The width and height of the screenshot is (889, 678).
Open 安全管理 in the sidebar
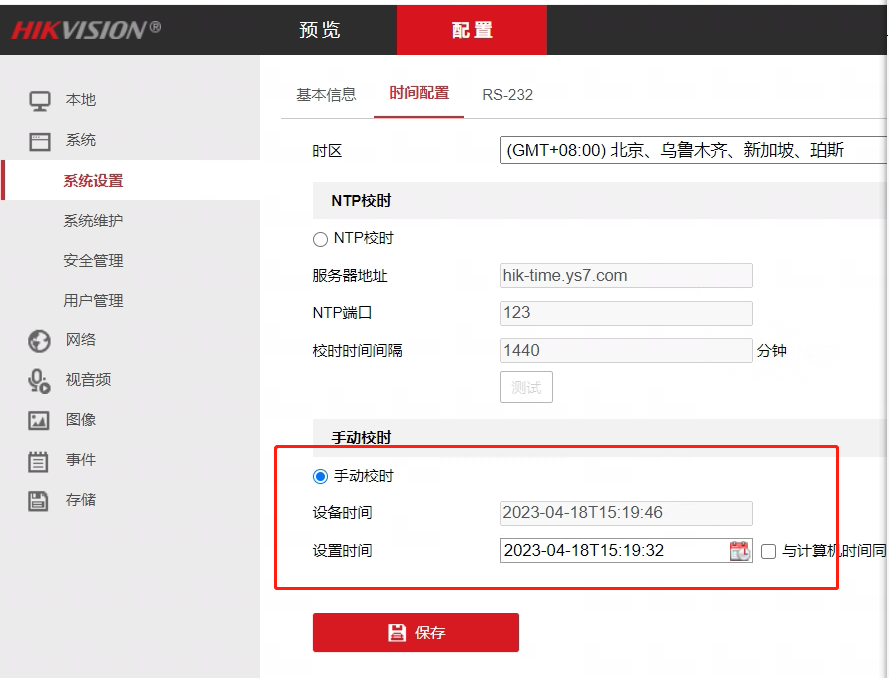click(x=93, y=261)
